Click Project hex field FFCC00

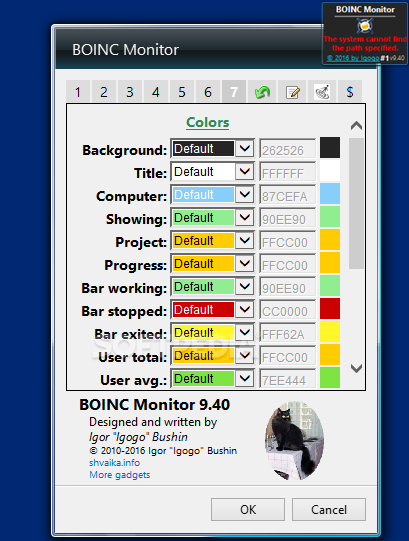[288, 241]
